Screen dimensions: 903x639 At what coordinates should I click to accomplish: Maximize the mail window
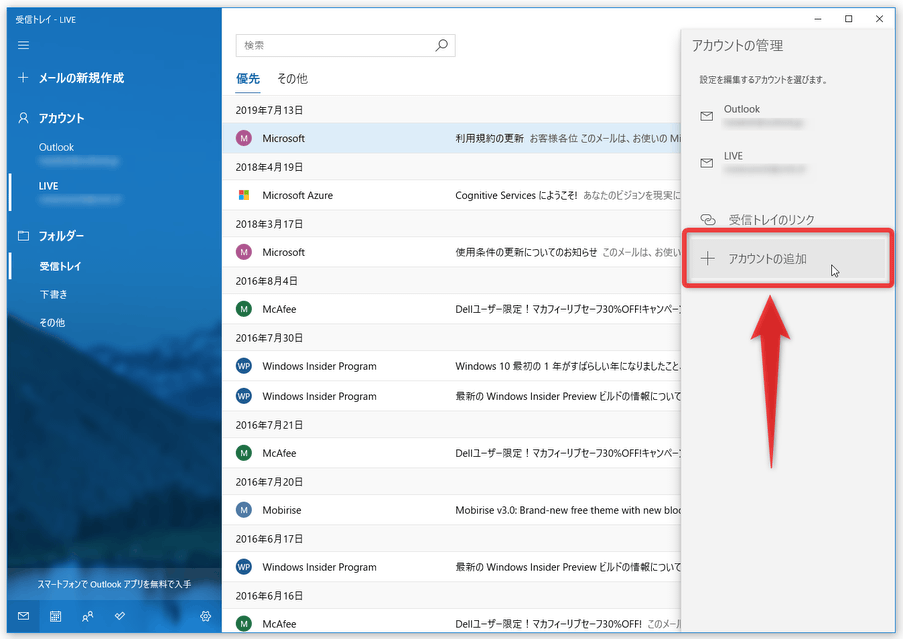848,19
